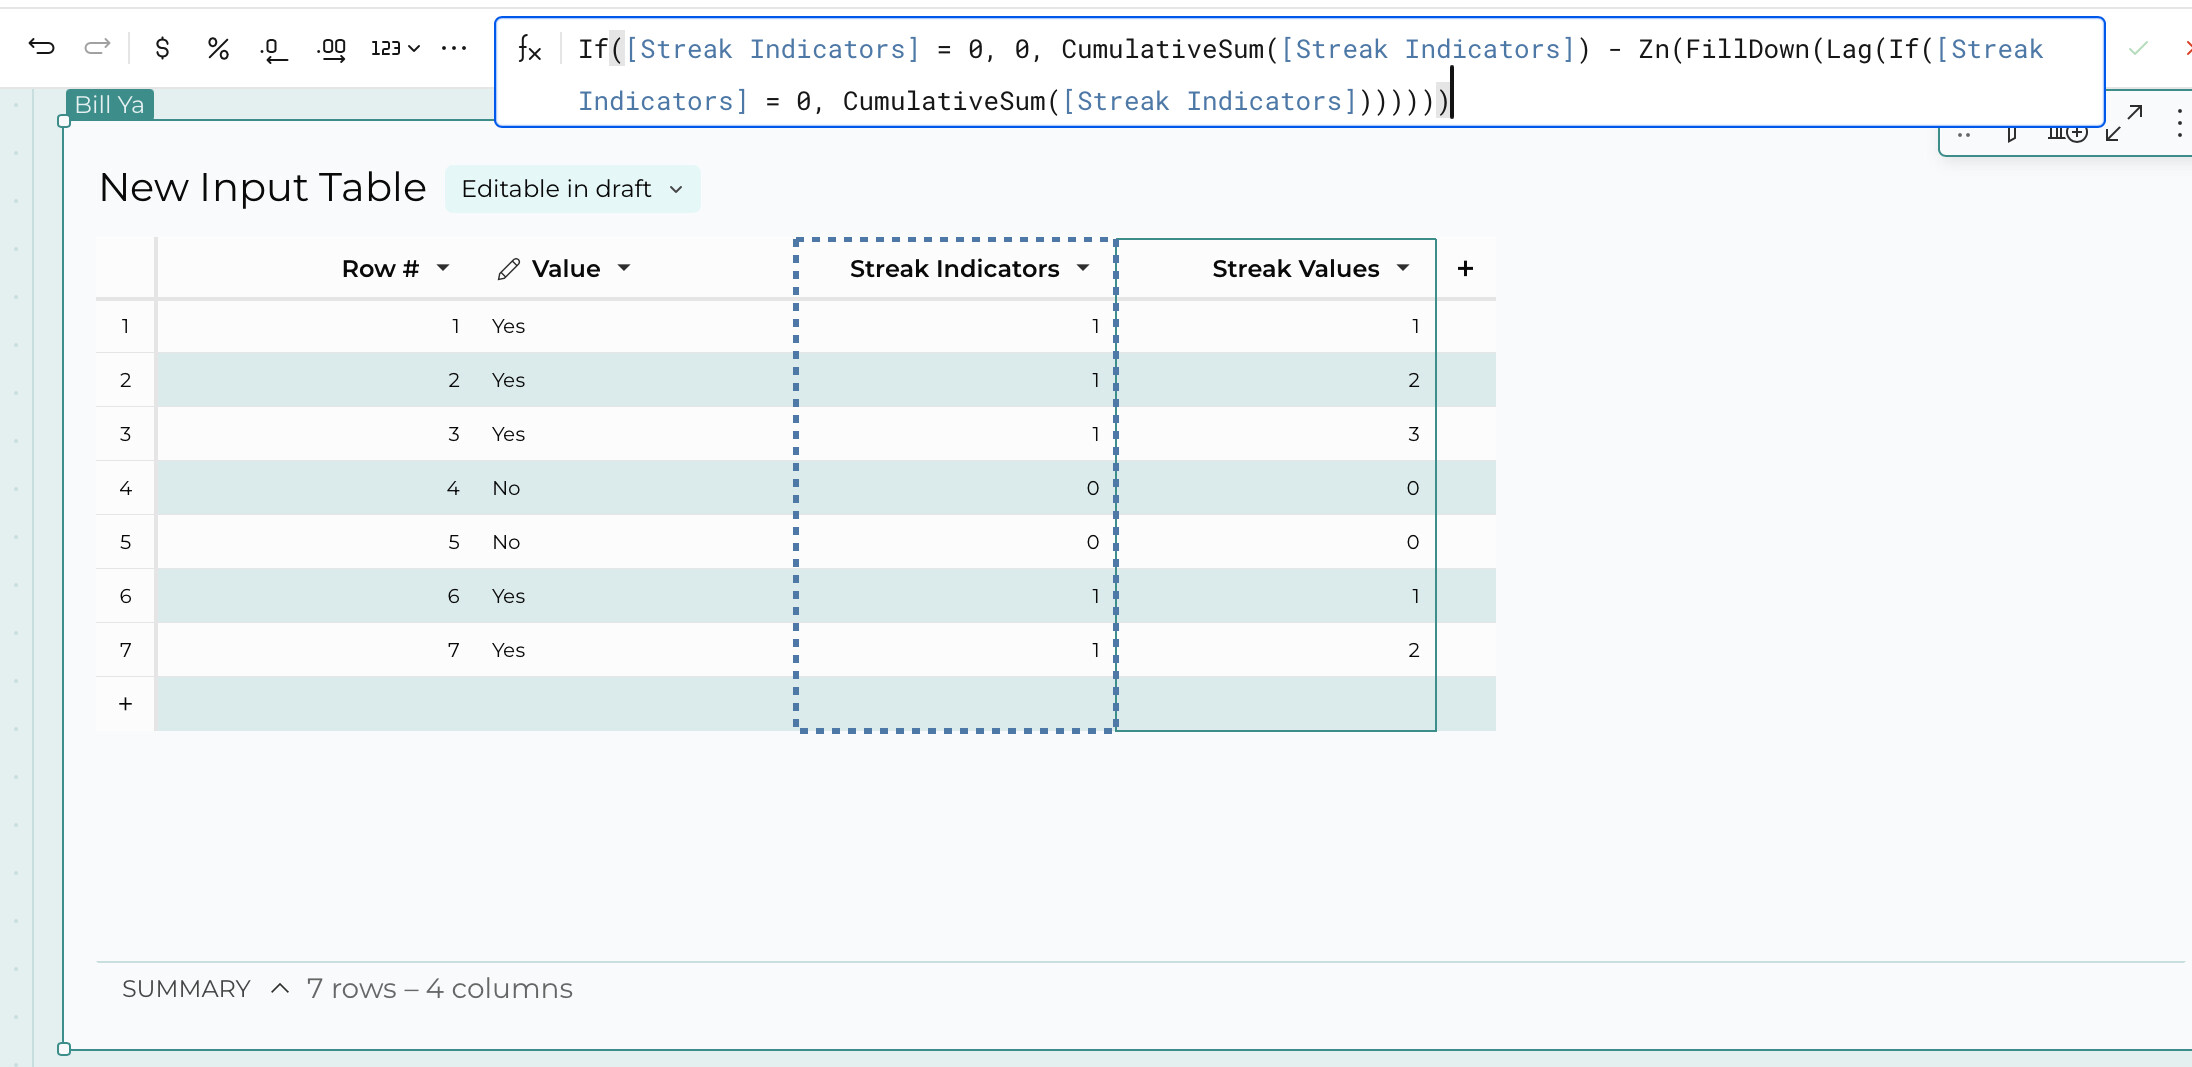Click the redo icon
The height and width of the screenshot is (1067, 2192).
[96, 47]
